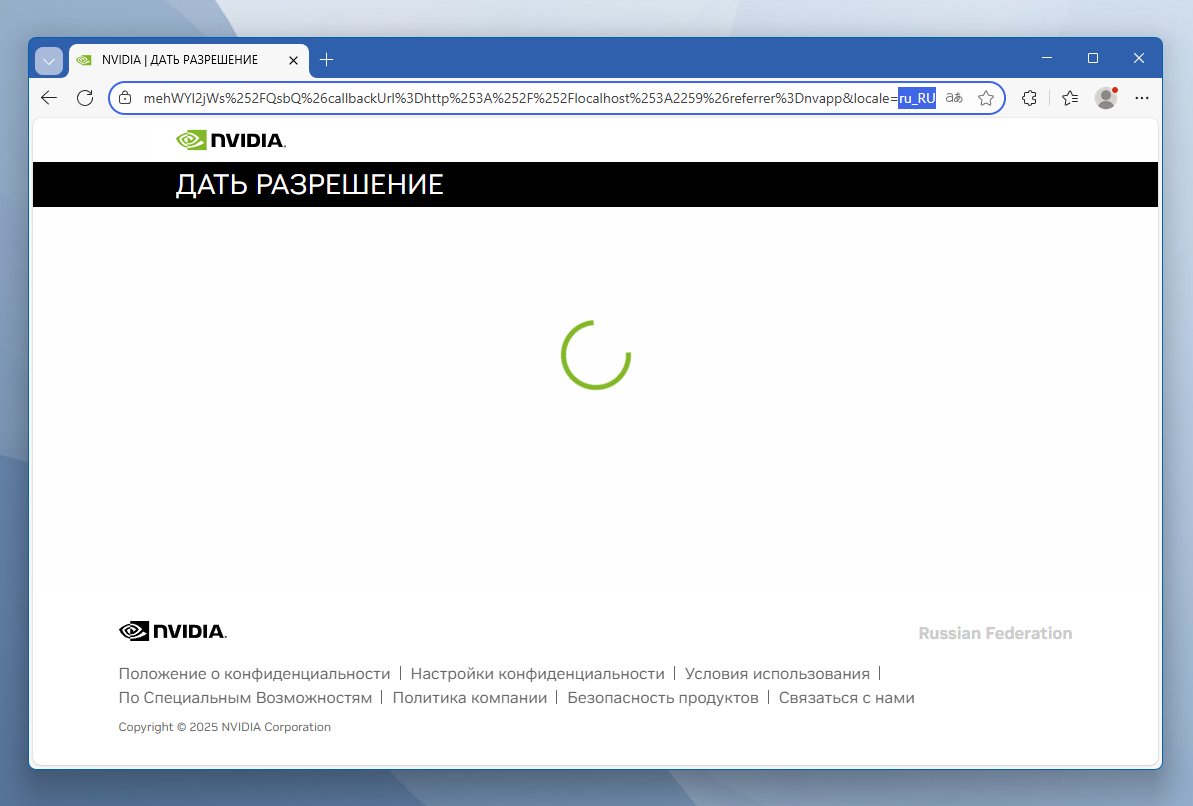Go back with the browser back arrow
This screenshot has width=1193, height=806.
tap(49, 97)
